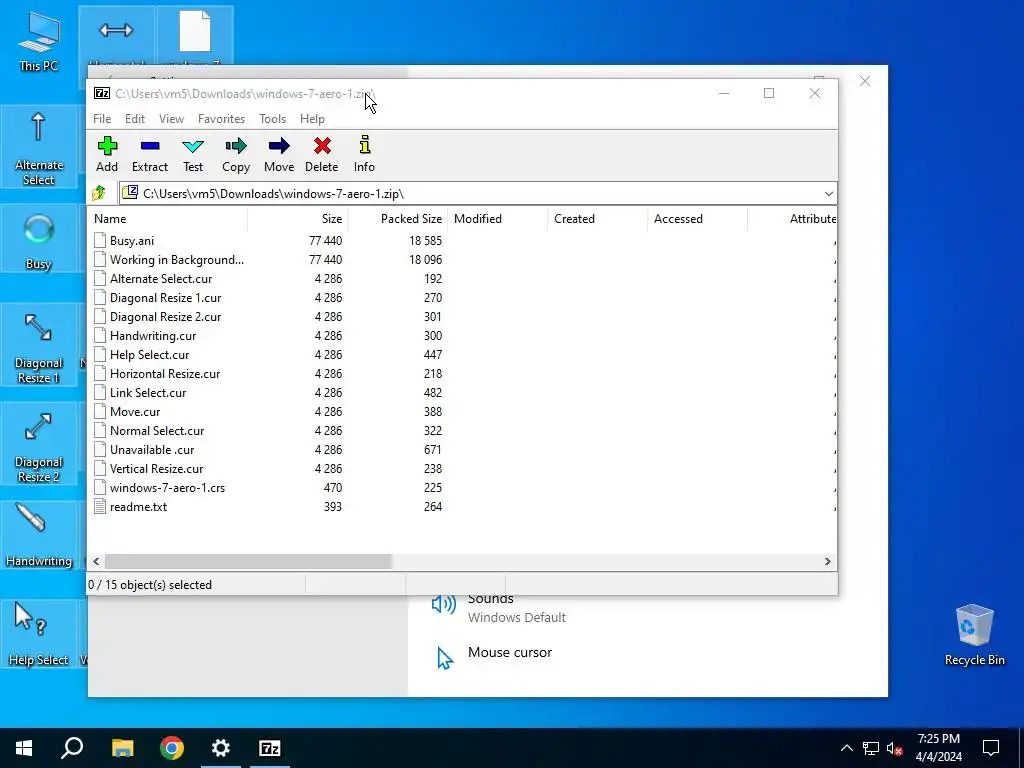The width and height of the screenshot is (1024, 768).
Task: Open the Recycle Bin
Action: [x=974, y=634]
